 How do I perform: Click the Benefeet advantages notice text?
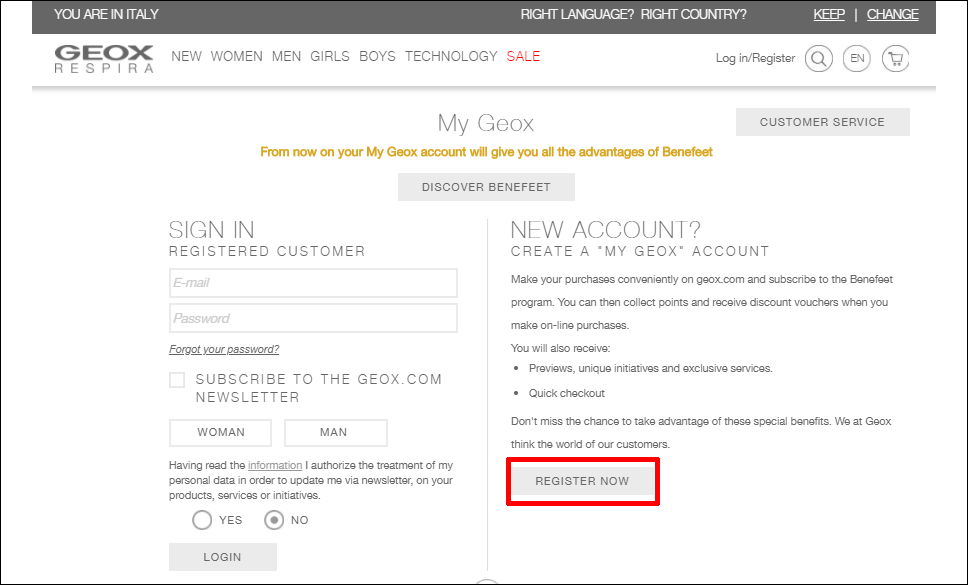(486, 152)
